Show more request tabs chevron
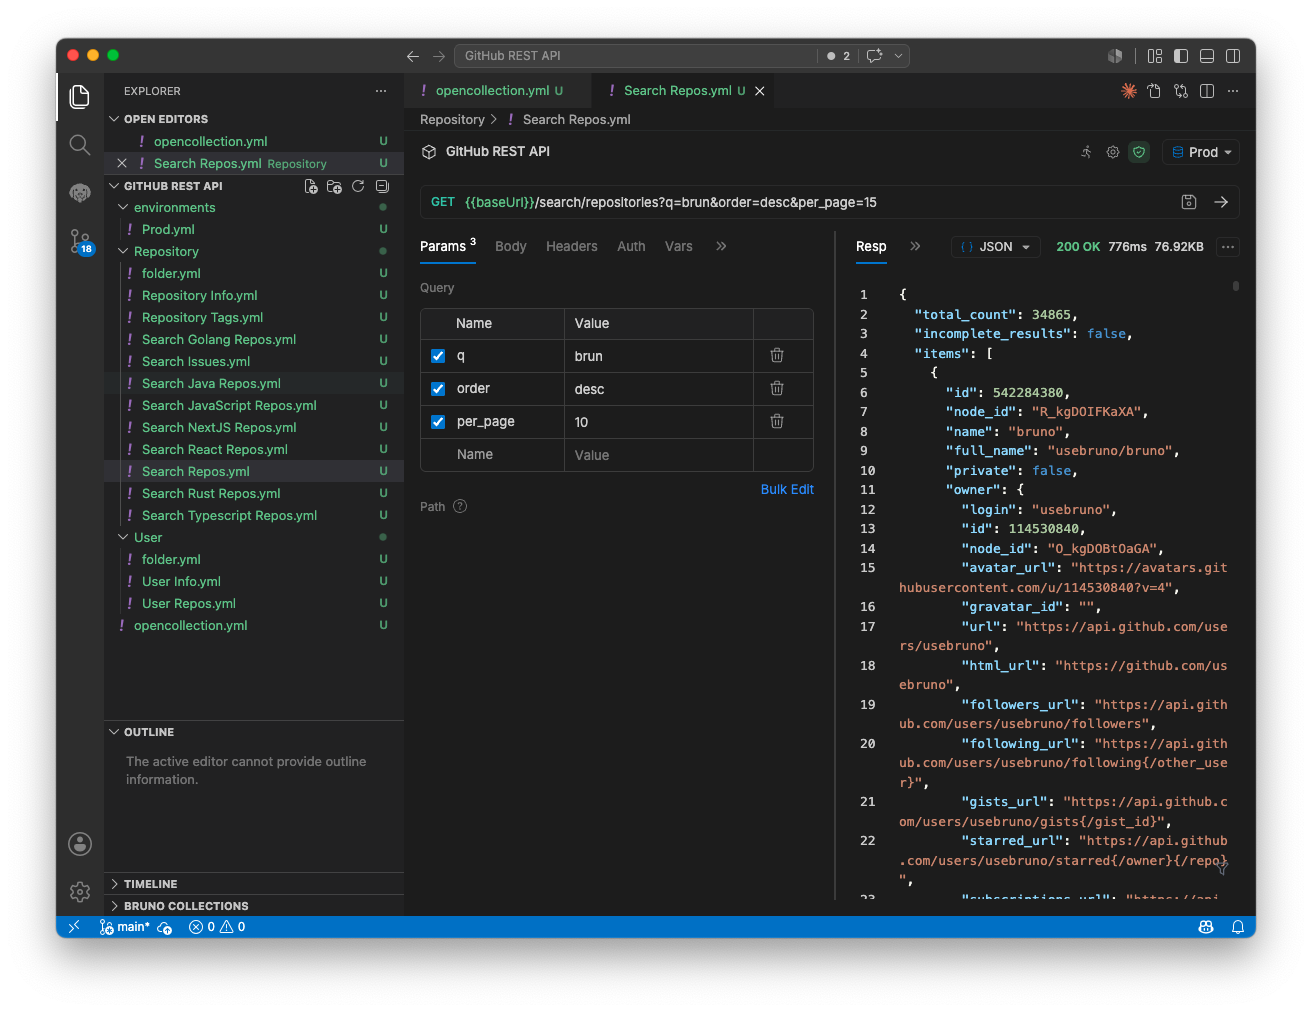The image size is (1312, 1012). click(x=721, y=246)
